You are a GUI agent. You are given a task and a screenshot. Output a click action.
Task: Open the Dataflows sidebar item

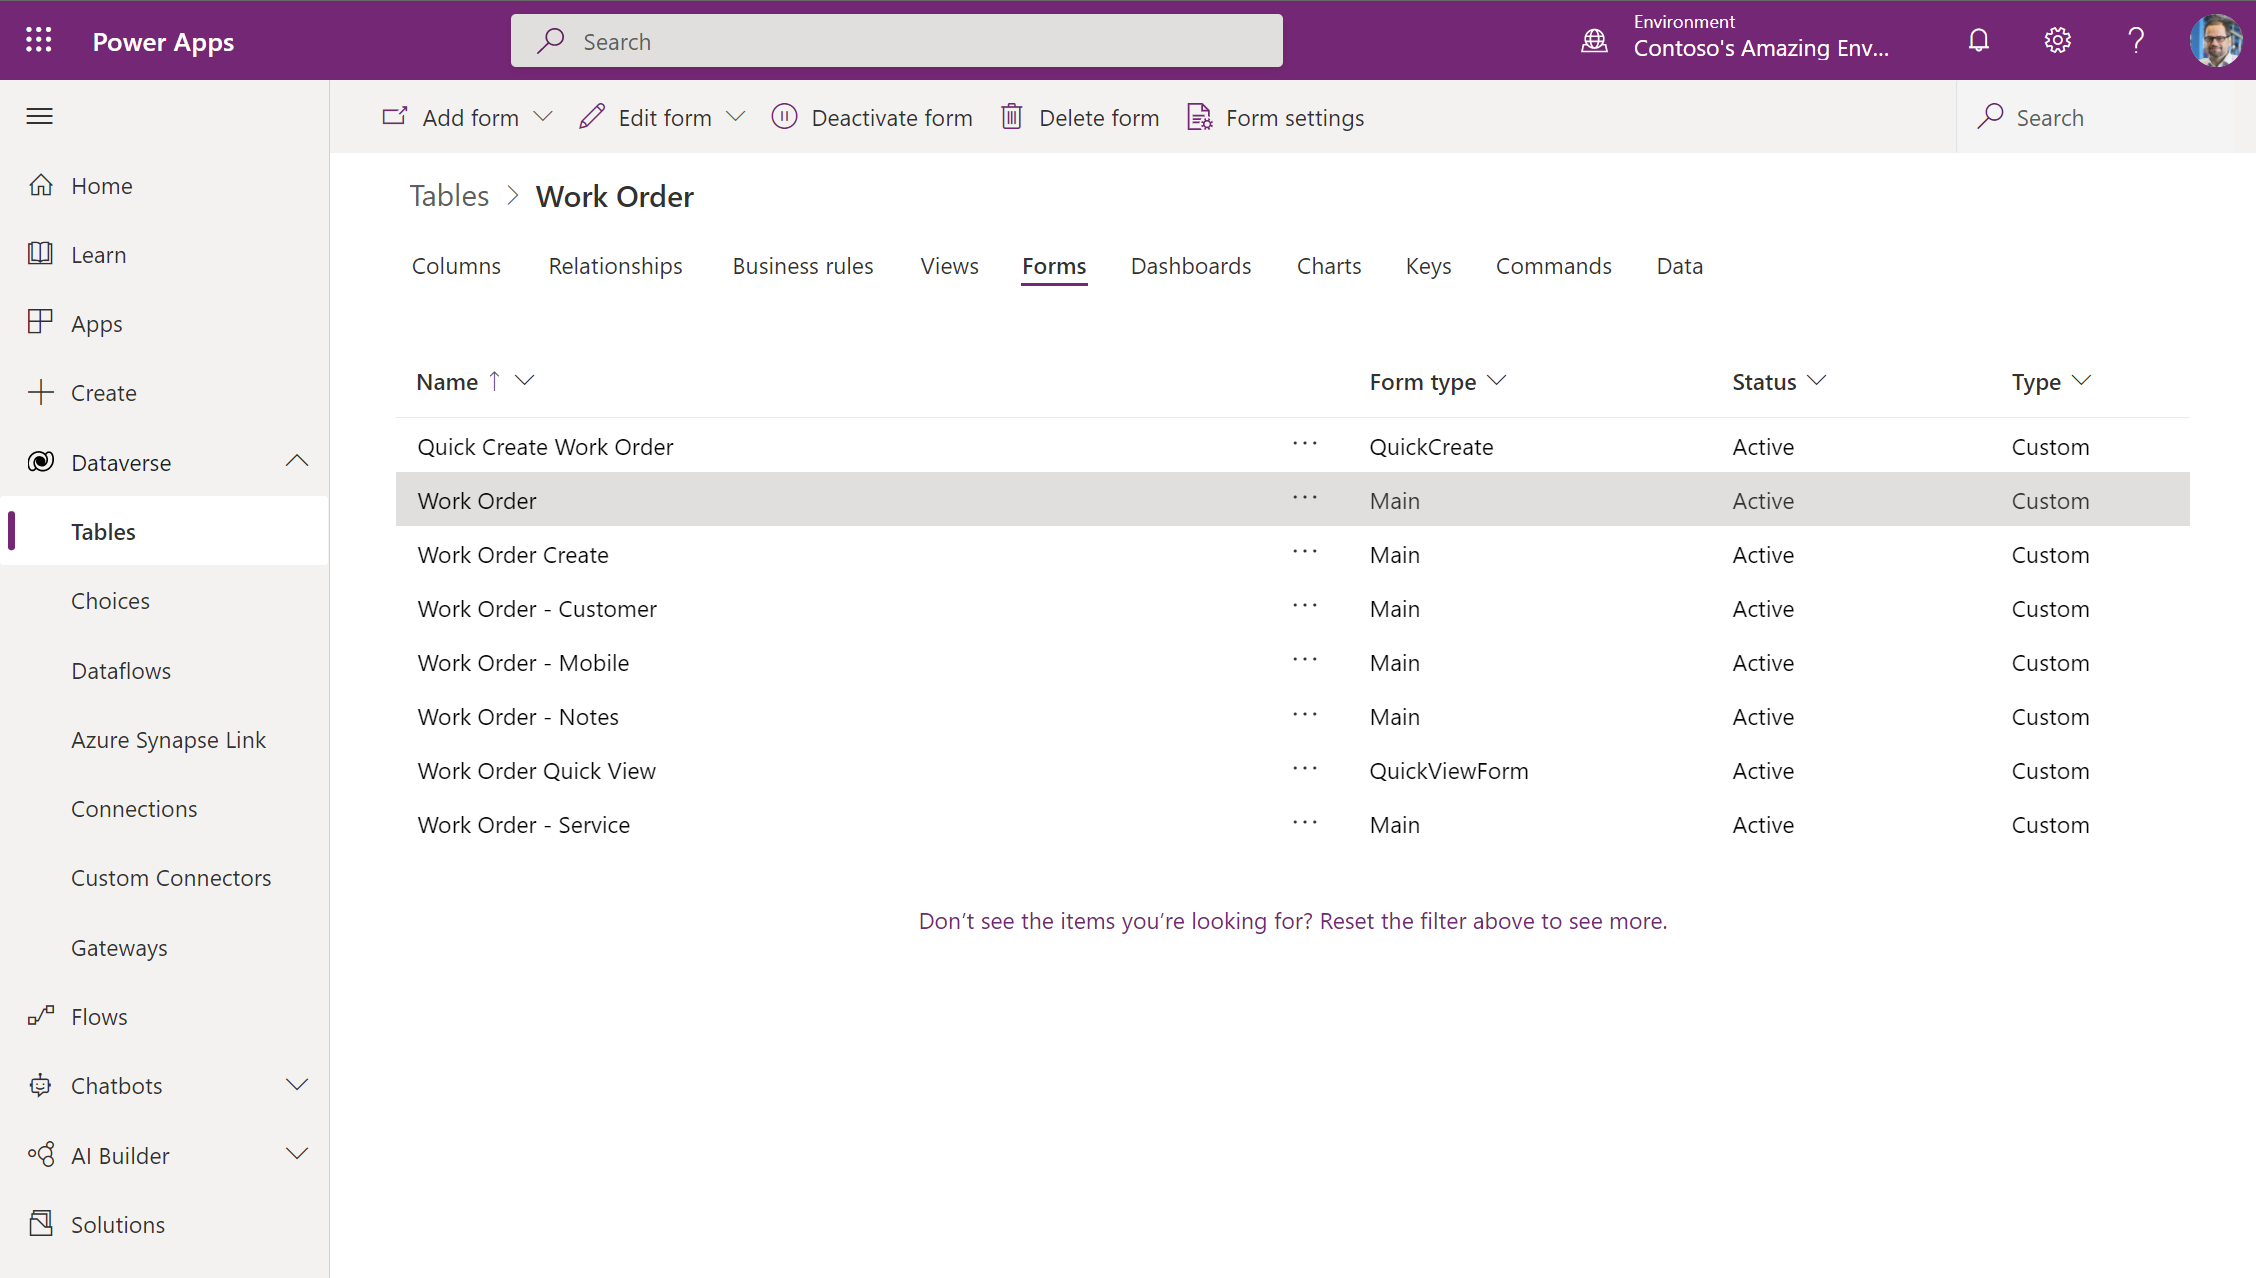click(x=121, y=671)
